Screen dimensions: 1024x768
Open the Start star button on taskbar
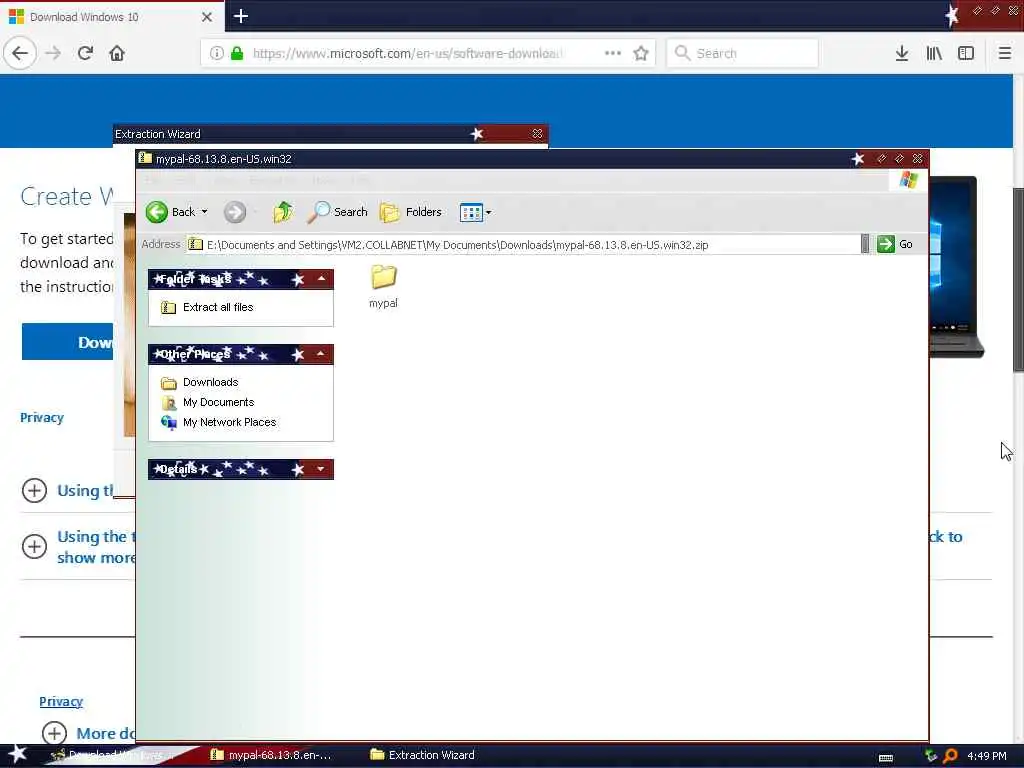(x=18, y=755)
